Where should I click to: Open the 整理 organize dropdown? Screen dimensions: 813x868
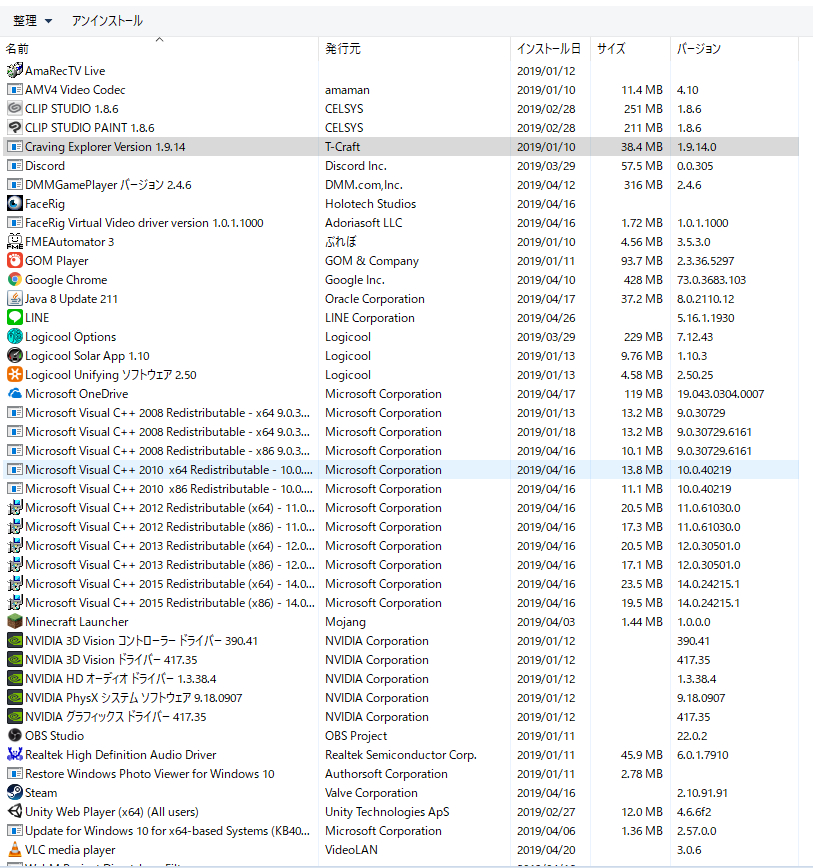click(x=32, y=21)
